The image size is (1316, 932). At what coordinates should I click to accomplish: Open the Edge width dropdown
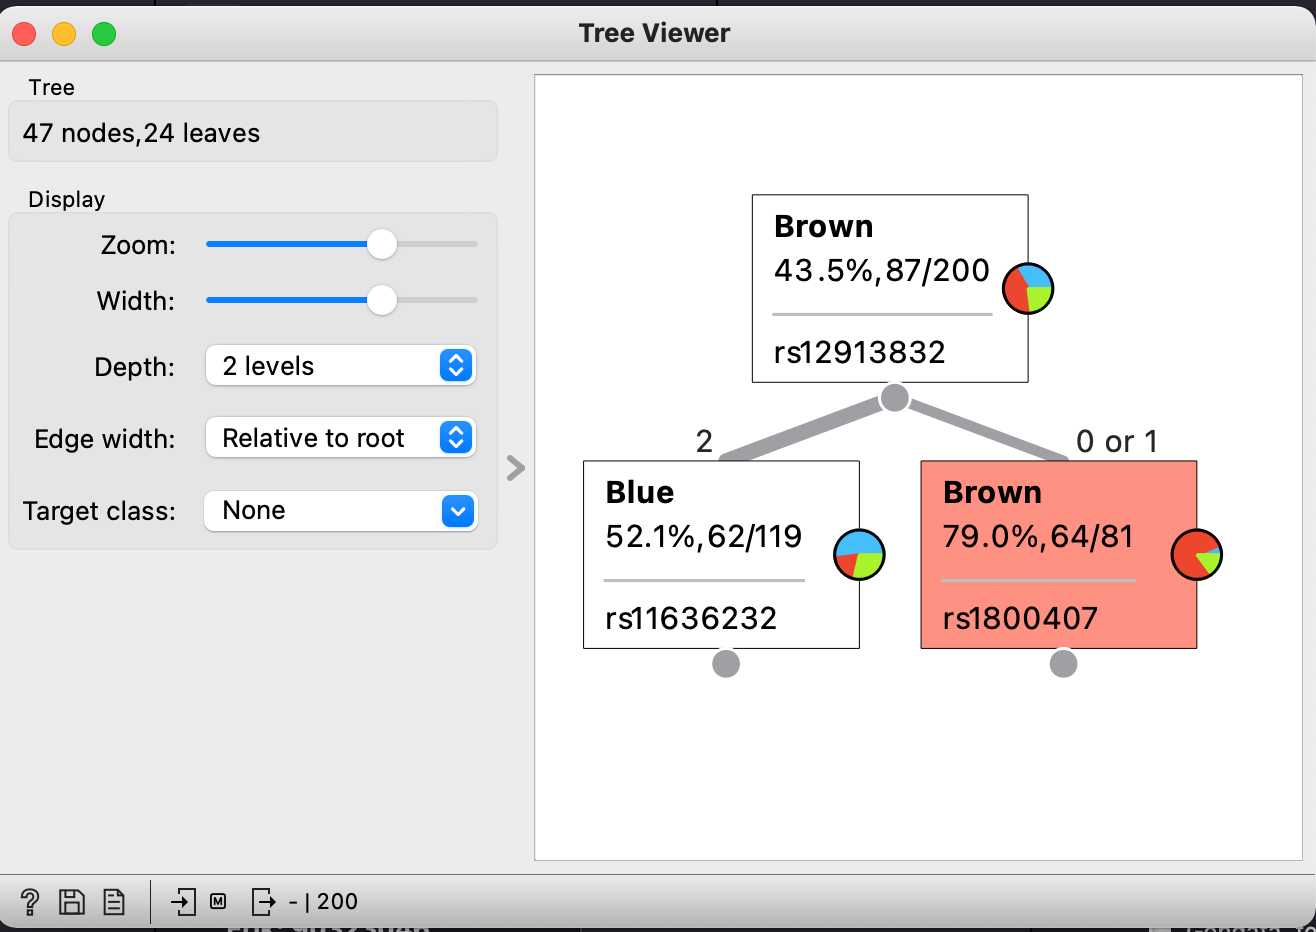[340, 438]
